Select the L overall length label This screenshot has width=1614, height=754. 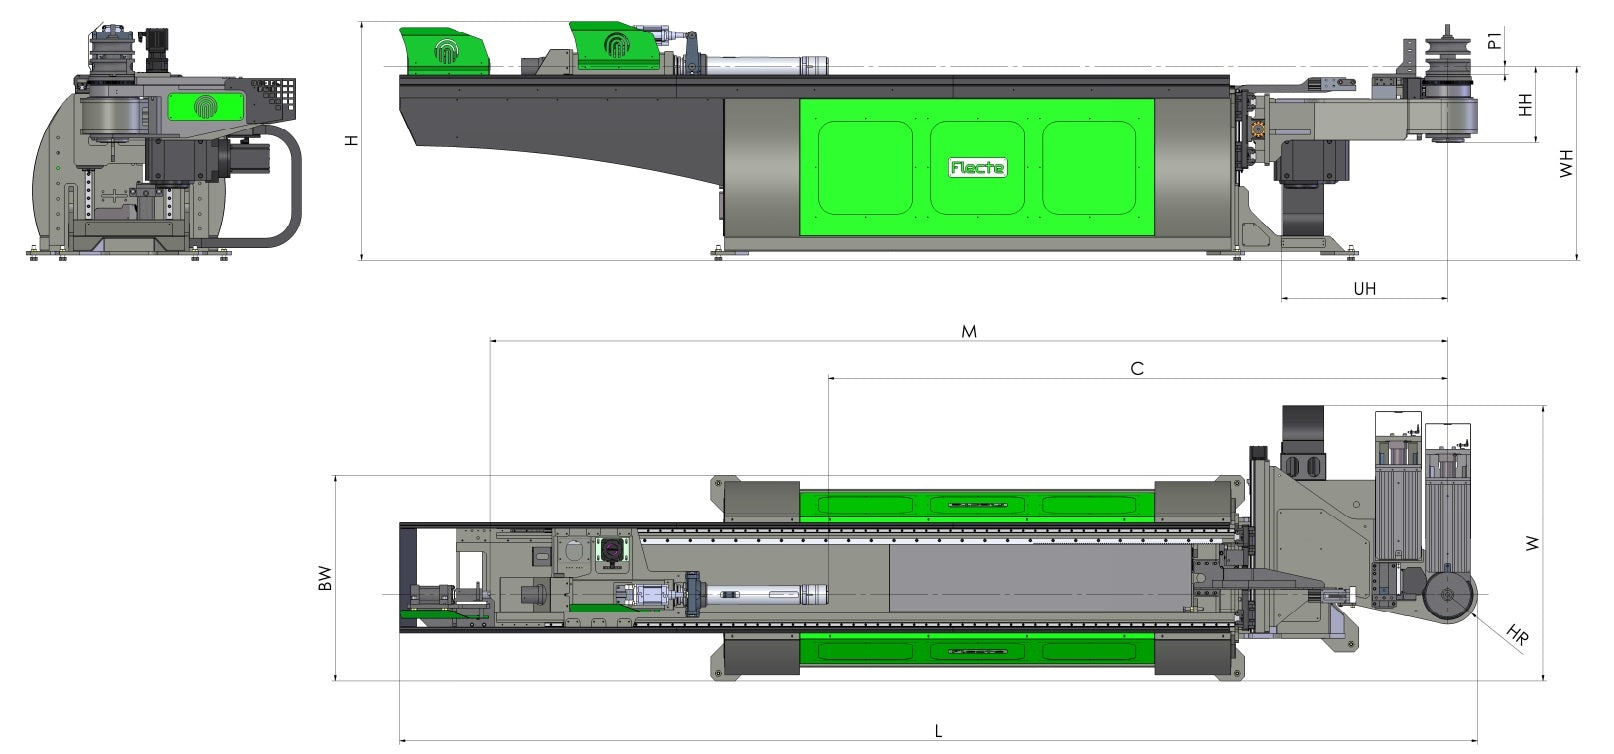pyautogui.click(x=938, y=731)
